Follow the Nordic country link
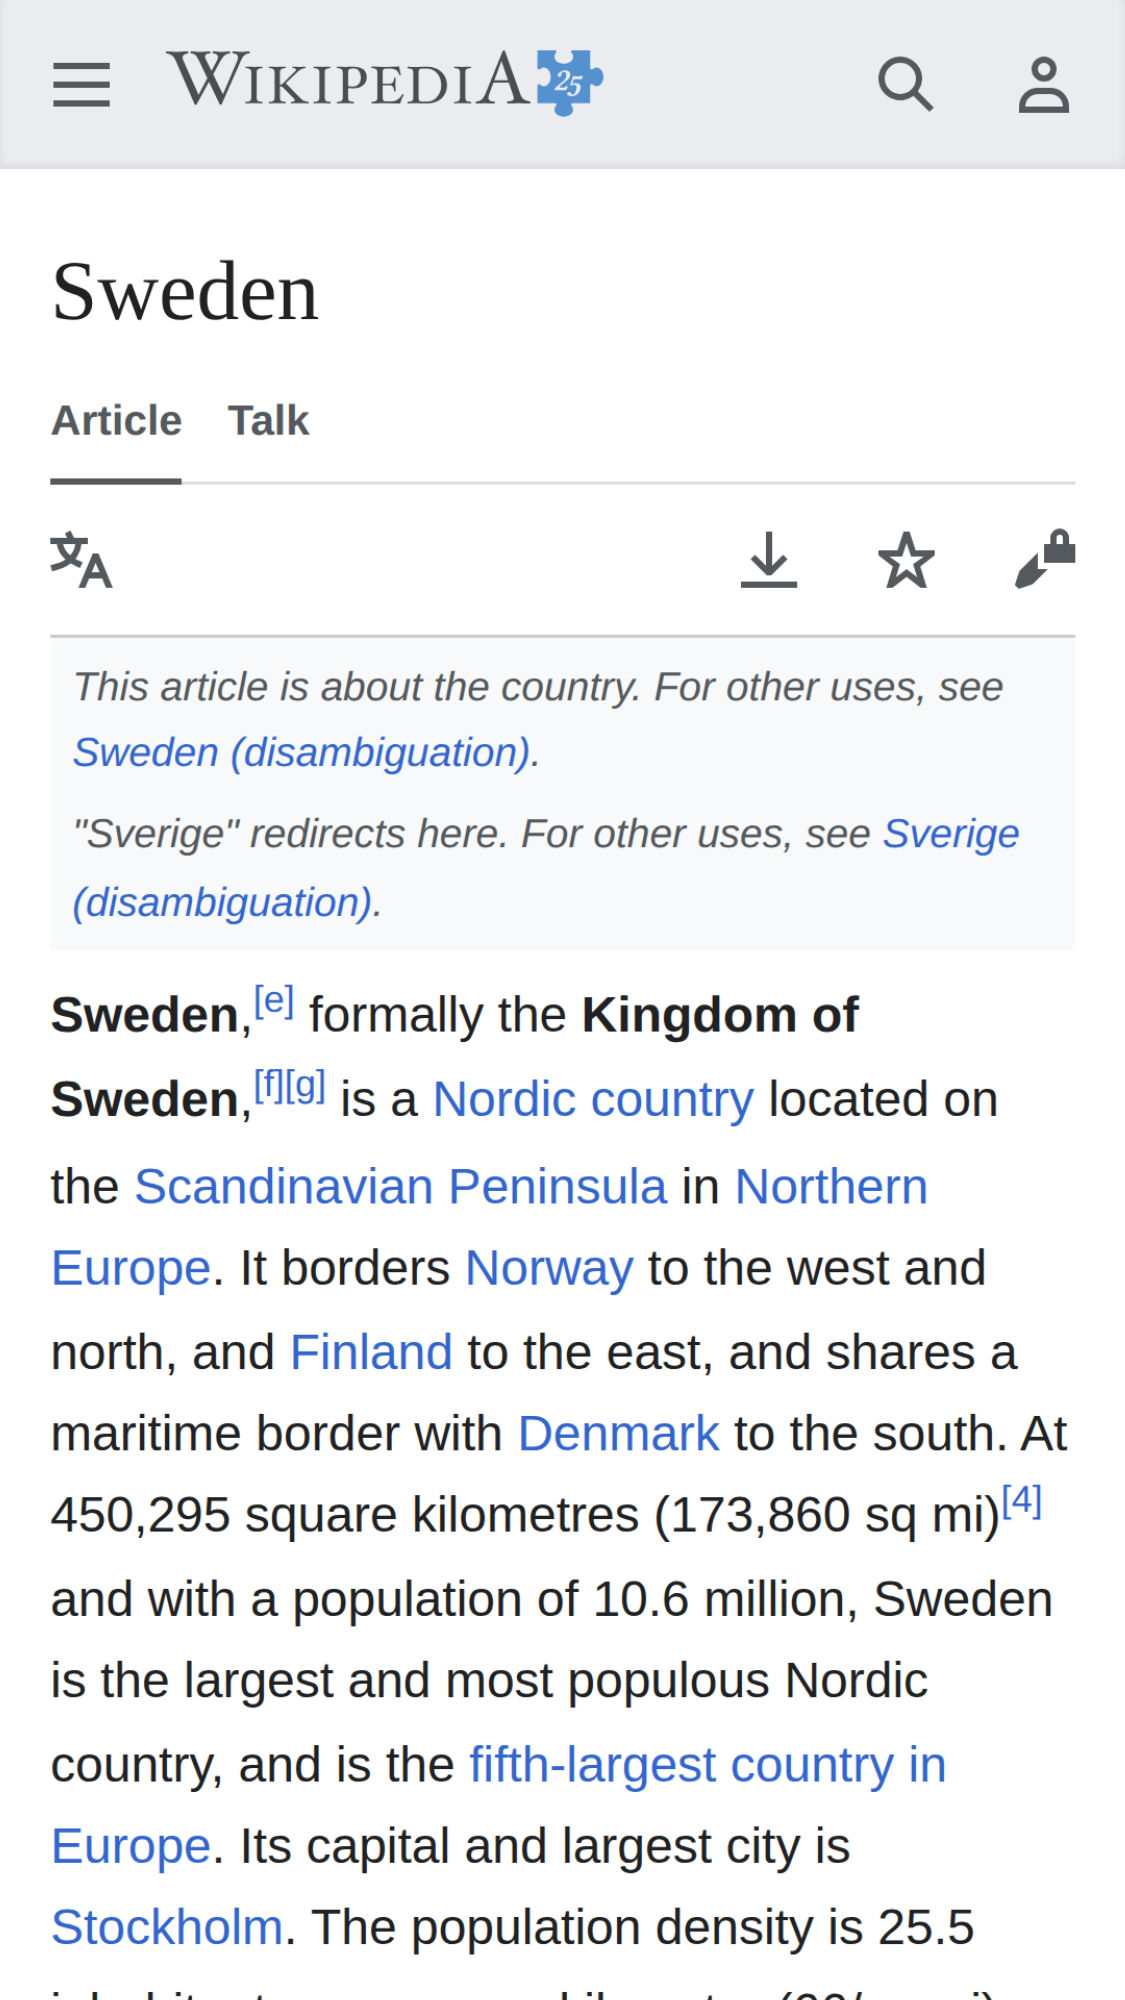This screenshot has height=2000, width=1125. [593, 1100]
